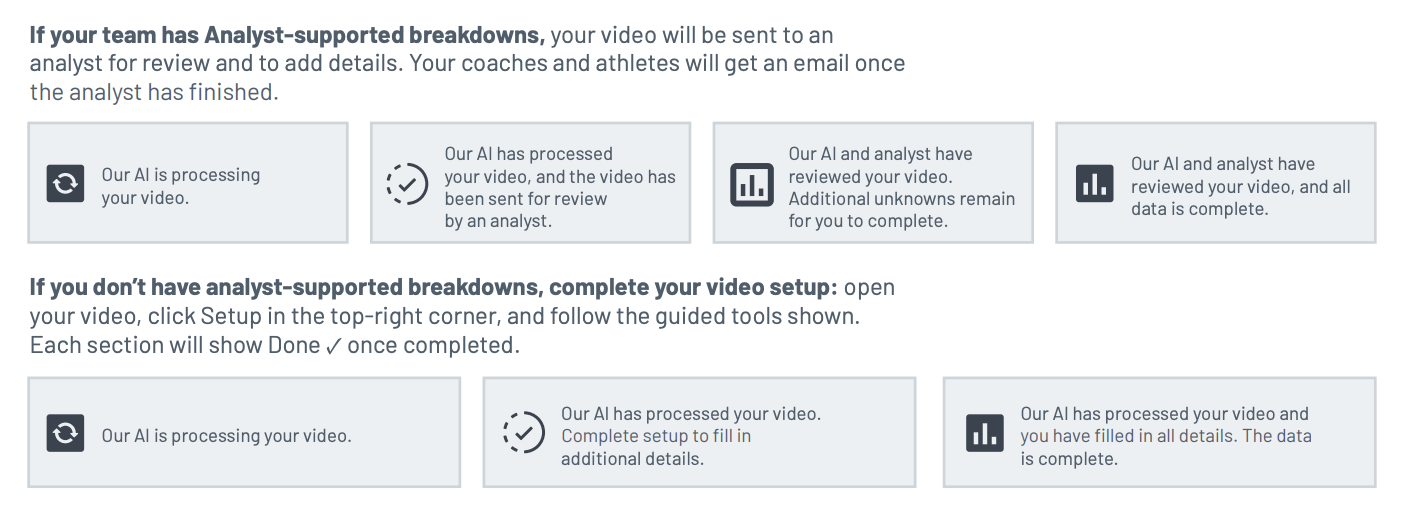Click the bold 'If your team has Analyst-supported breakdowns' heading
This screenshot has width=1404, height=529.
pos(287,35)
